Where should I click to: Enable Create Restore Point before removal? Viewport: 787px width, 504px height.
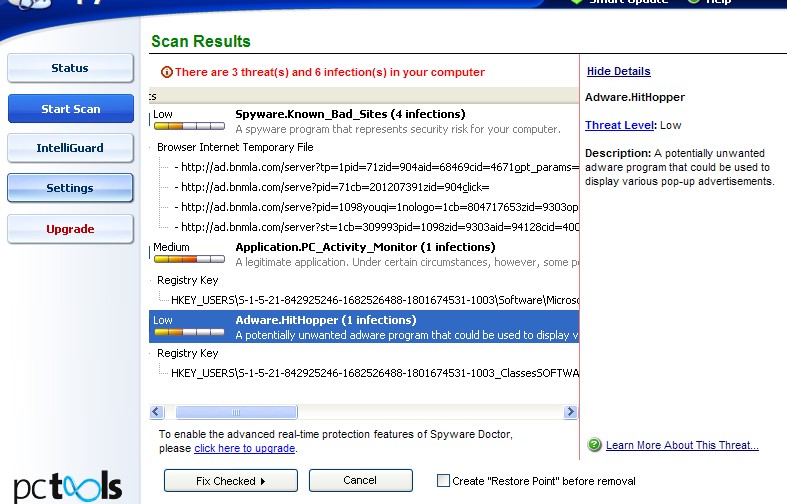click(443, 481)
